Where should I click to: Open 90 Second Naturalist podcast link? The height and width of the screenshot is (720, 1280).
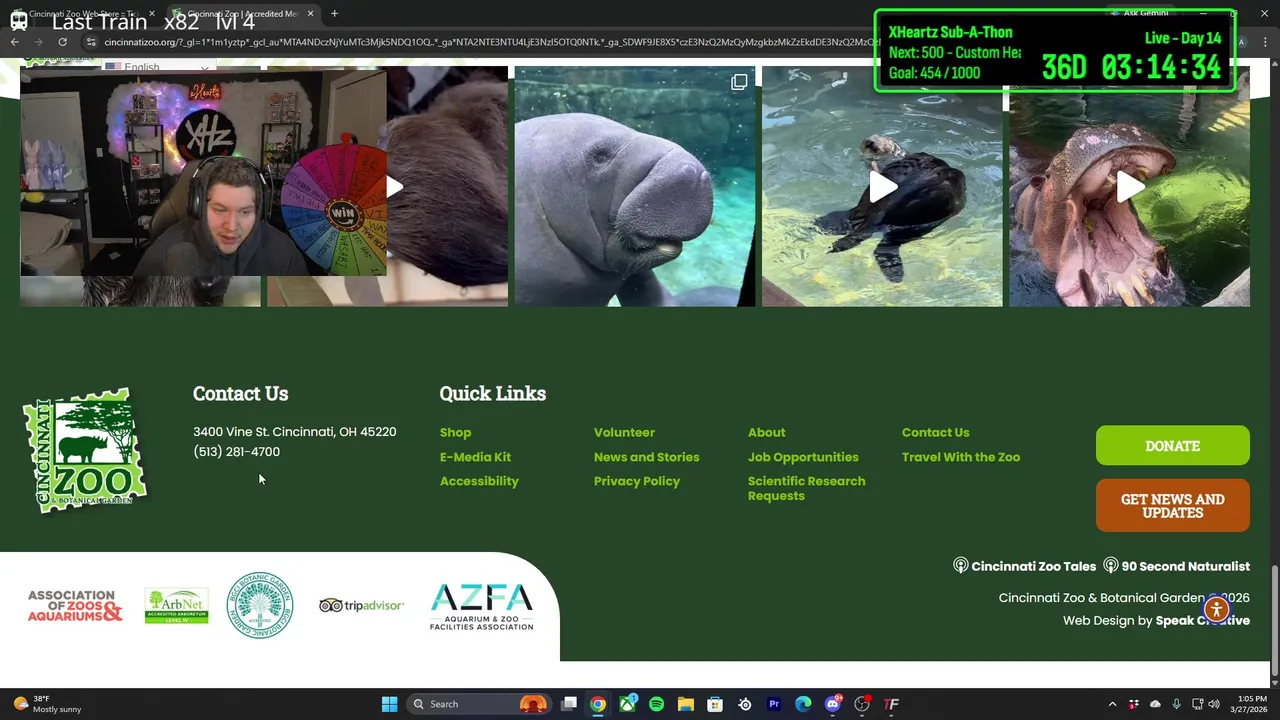click(x=1176, y=566)
